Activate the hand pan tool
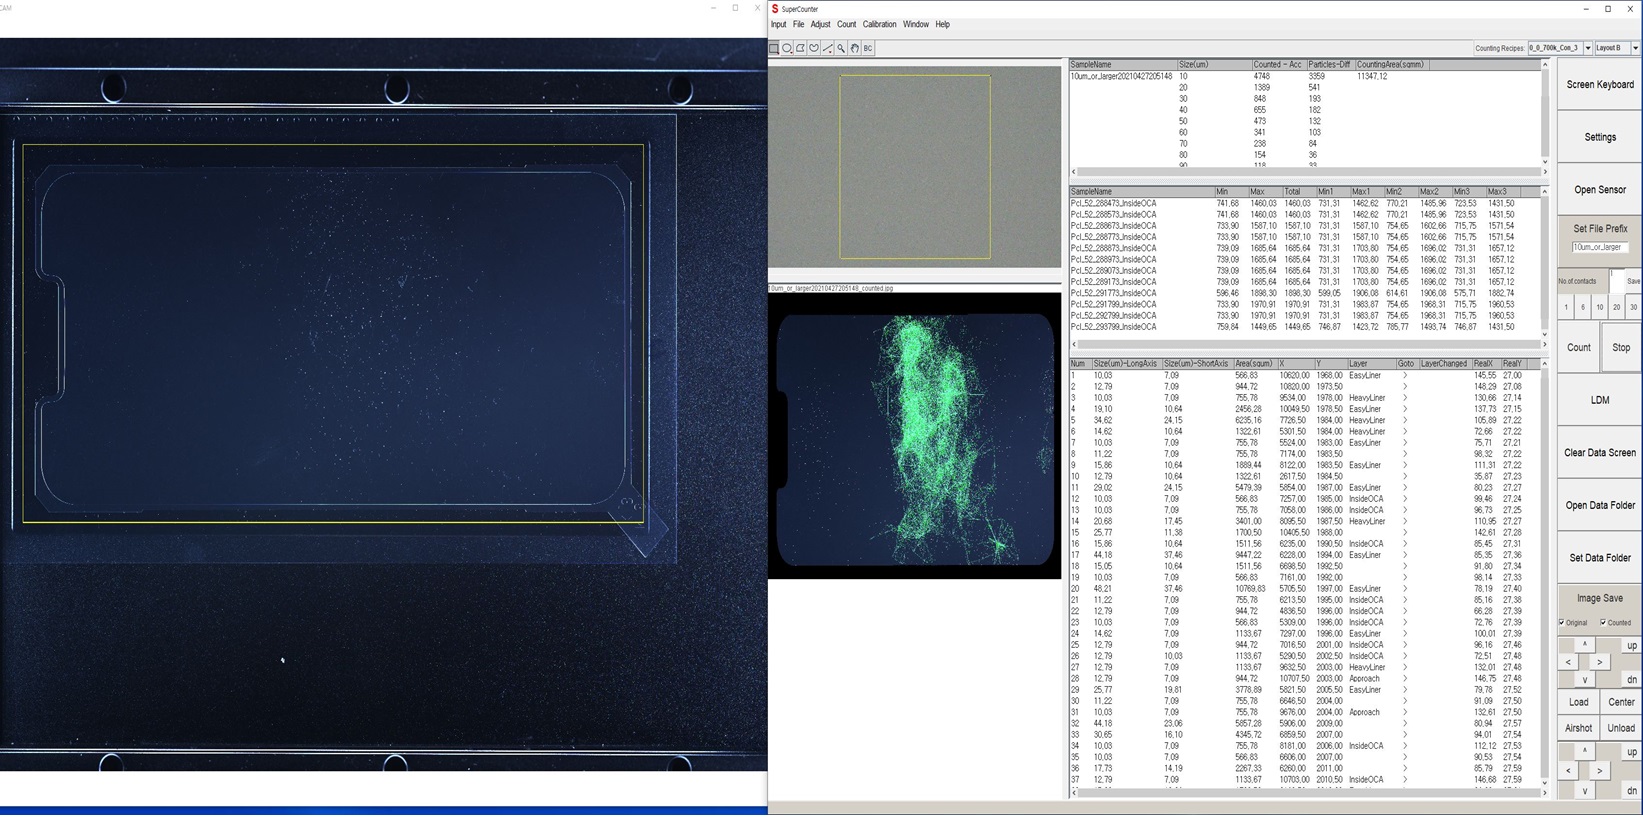This screenshot has height=818, width=1643. coord(854,48)
